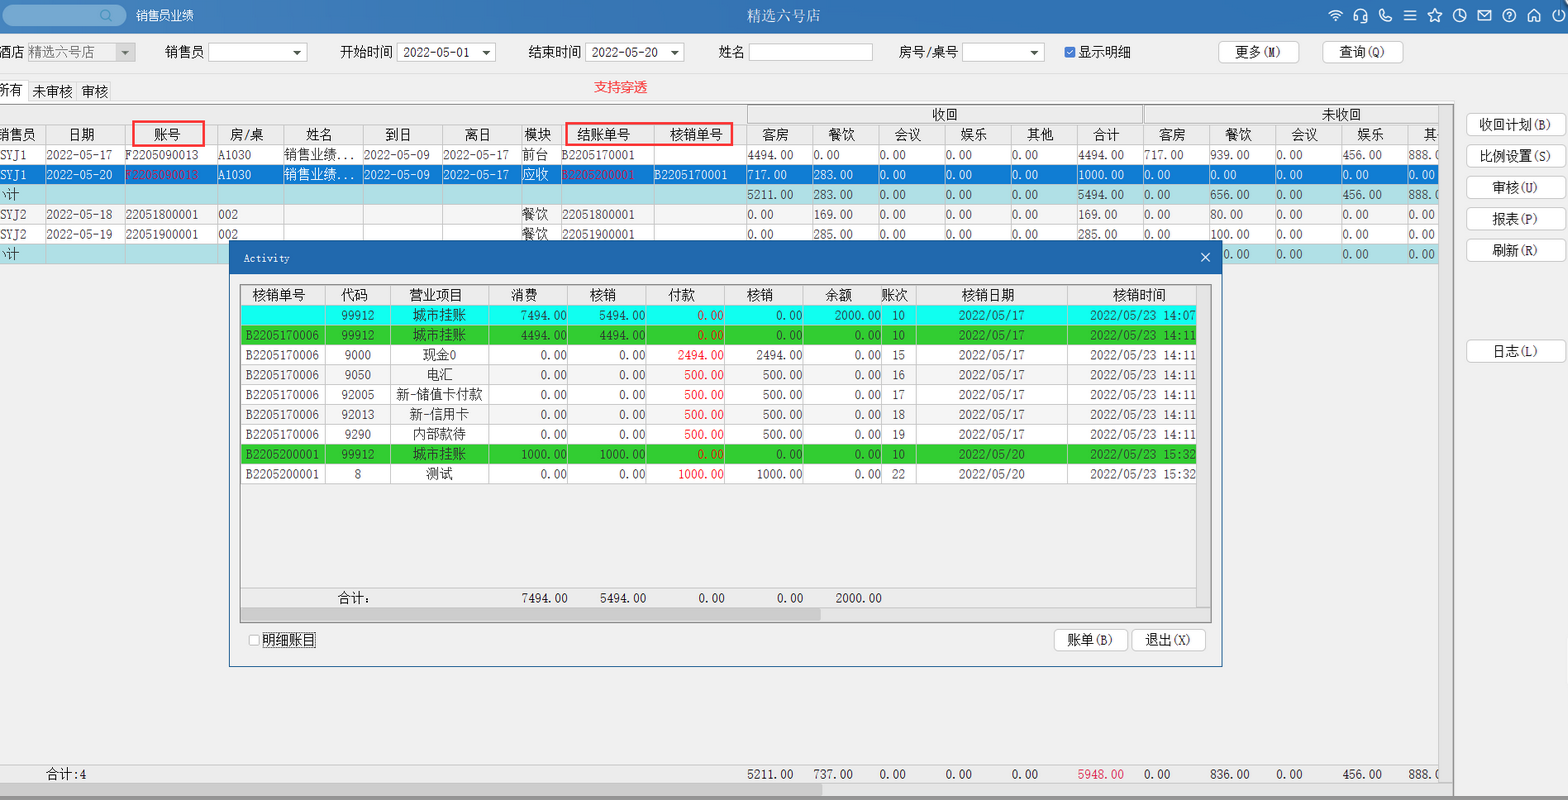Click the telephone handset icon
This screenshot has height=800, width=1568.
pos(1385,16)
